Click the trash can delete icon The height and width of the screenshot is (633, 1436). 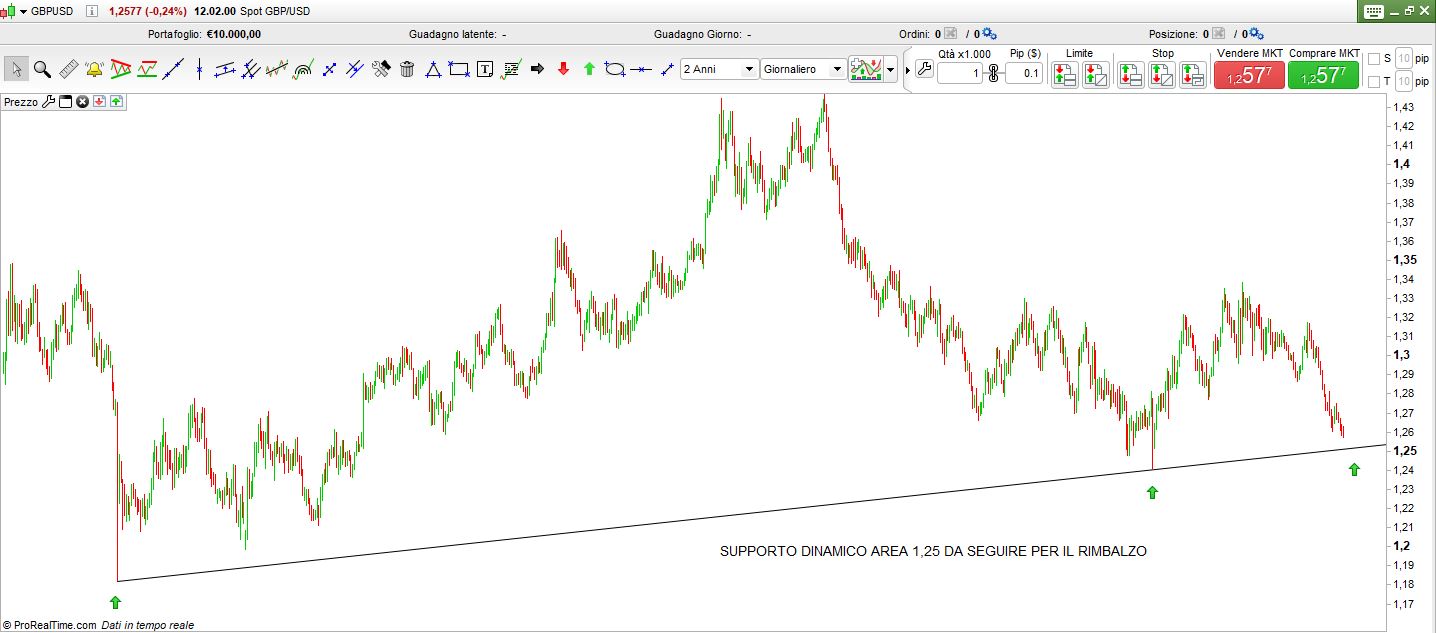407,69
